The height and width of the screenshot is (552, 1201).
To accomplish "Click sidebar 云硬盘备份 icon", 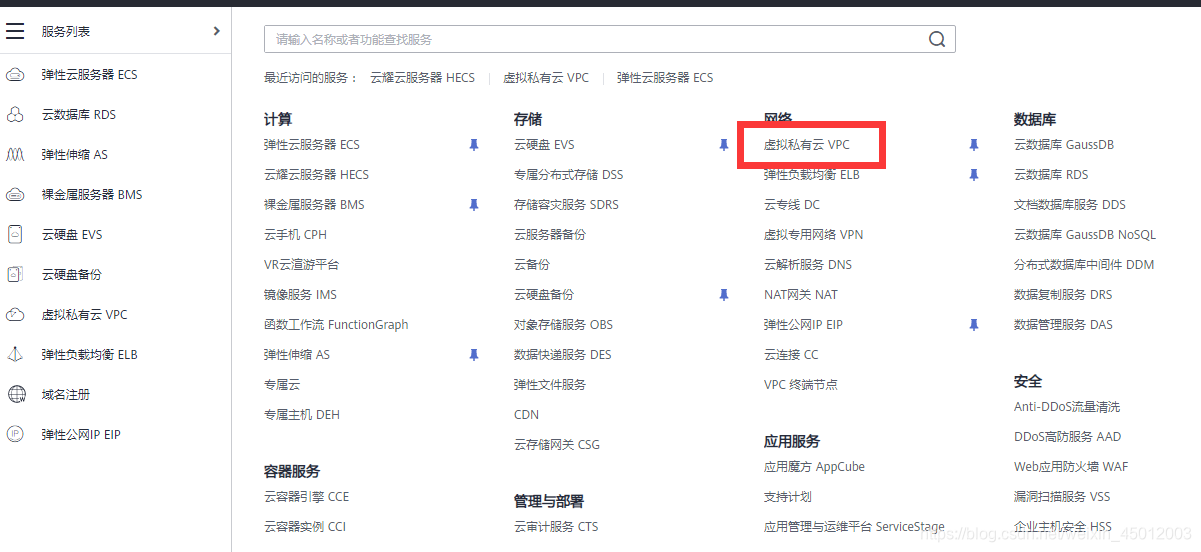I will (x=15, y=275).
